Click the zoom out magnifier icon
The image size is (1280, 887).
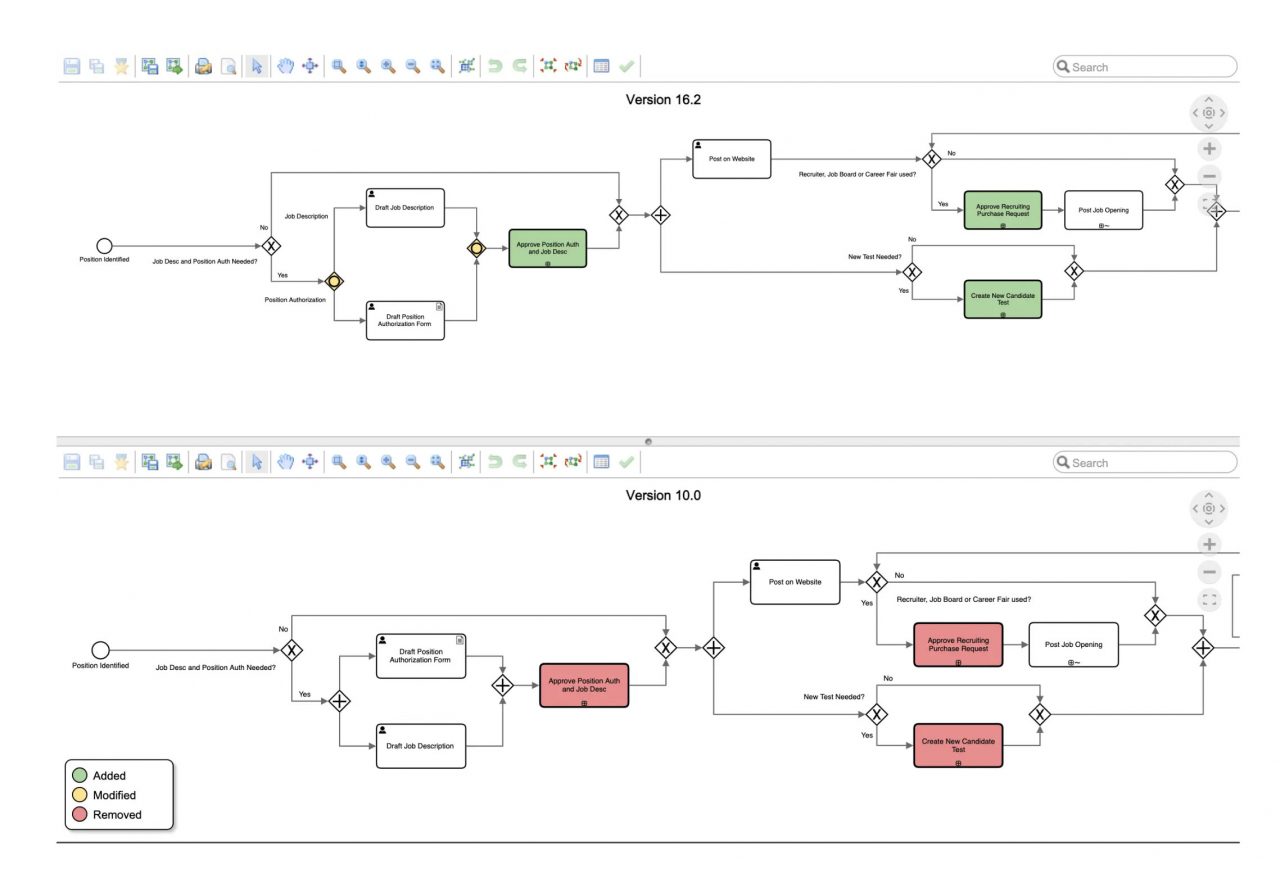(x=411, y=66)
